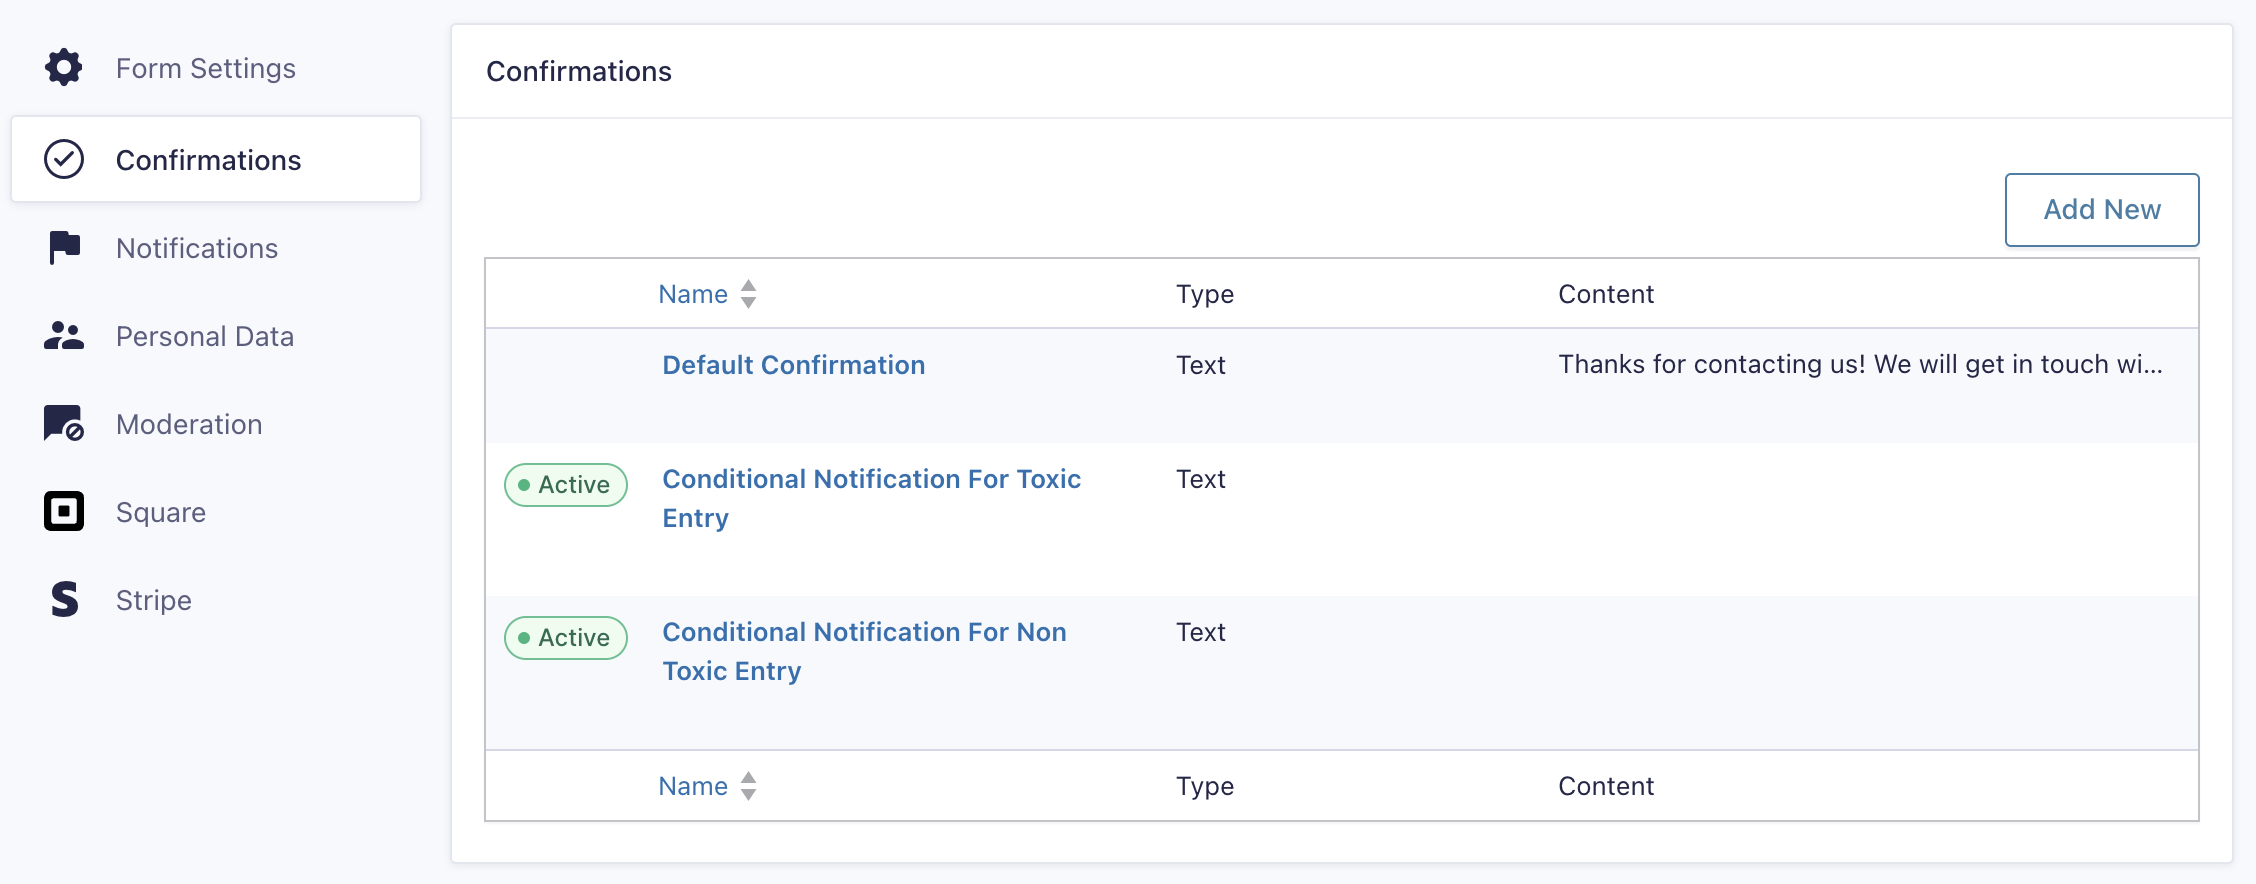This screenshot has height=884, width=2256.
Task: Select the Moderation chat-block icon
Action: click(62, 424)
